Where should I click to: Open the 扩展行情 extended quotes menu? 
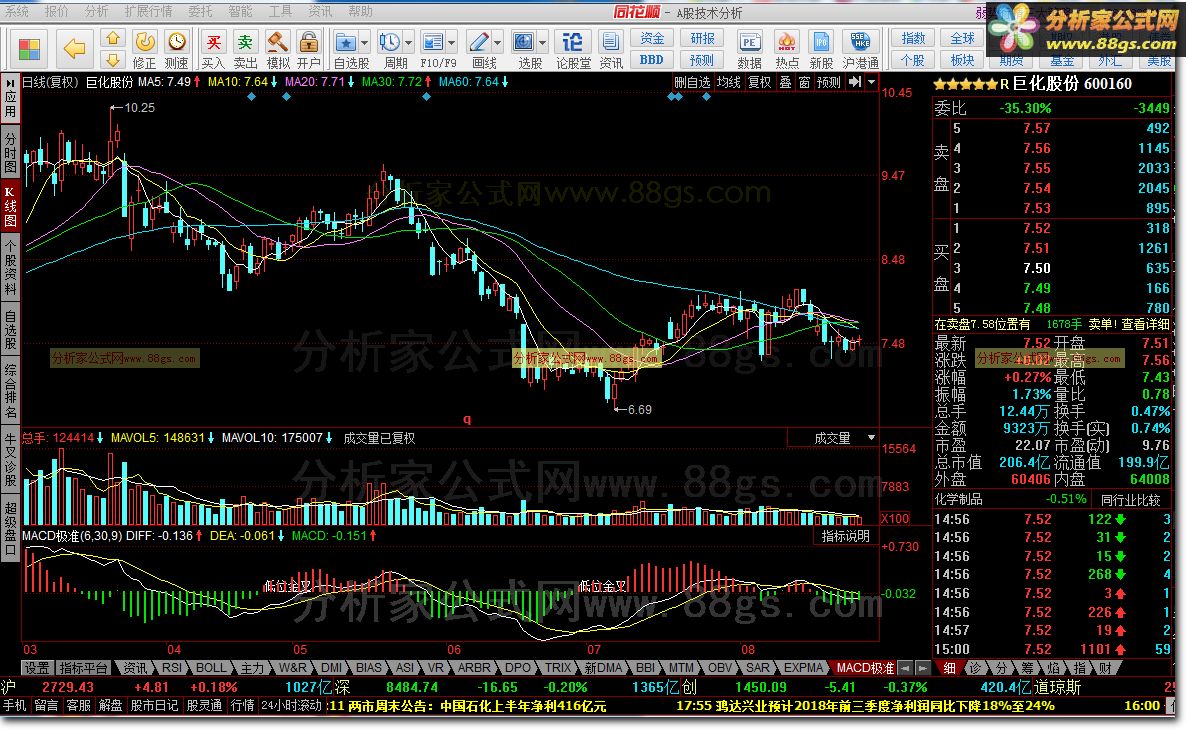click(148, 11)
